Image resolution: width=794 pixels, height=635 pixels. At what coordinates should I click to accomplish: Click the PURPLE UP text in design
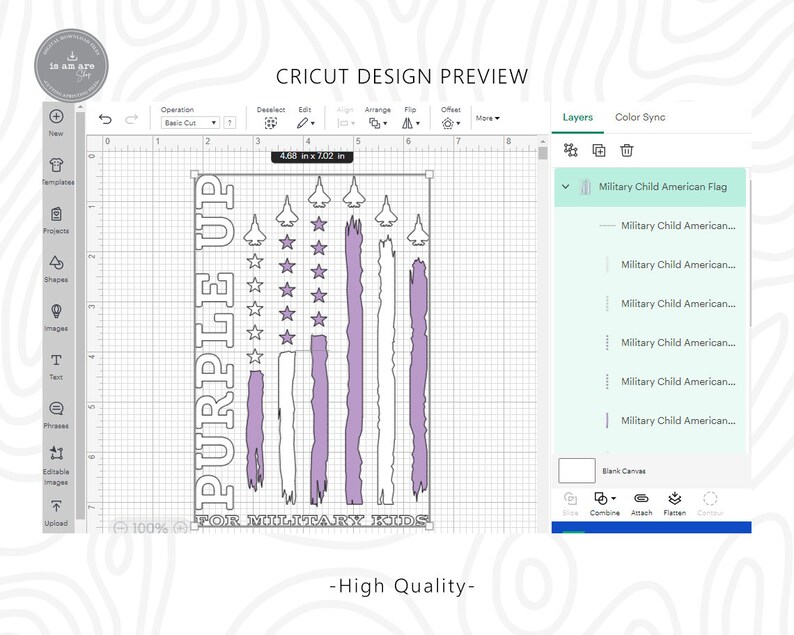click(x=215, y=342)
